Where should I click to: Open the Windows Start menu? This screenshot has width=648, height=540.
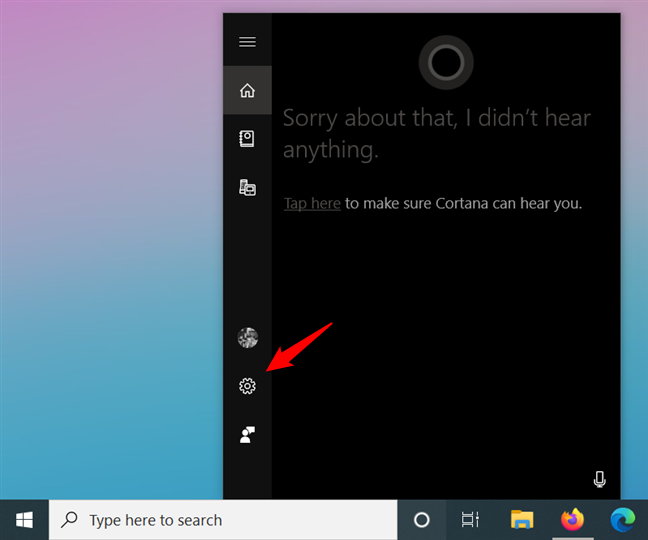(24, 520)
